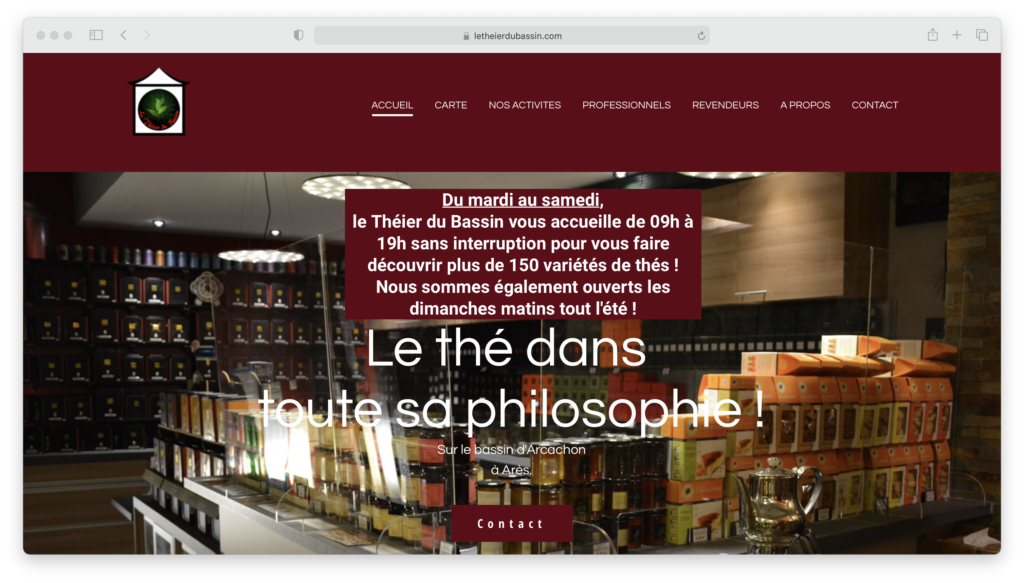Go back with the browser back arrow
1024x583 pixels.
(123, 35)
